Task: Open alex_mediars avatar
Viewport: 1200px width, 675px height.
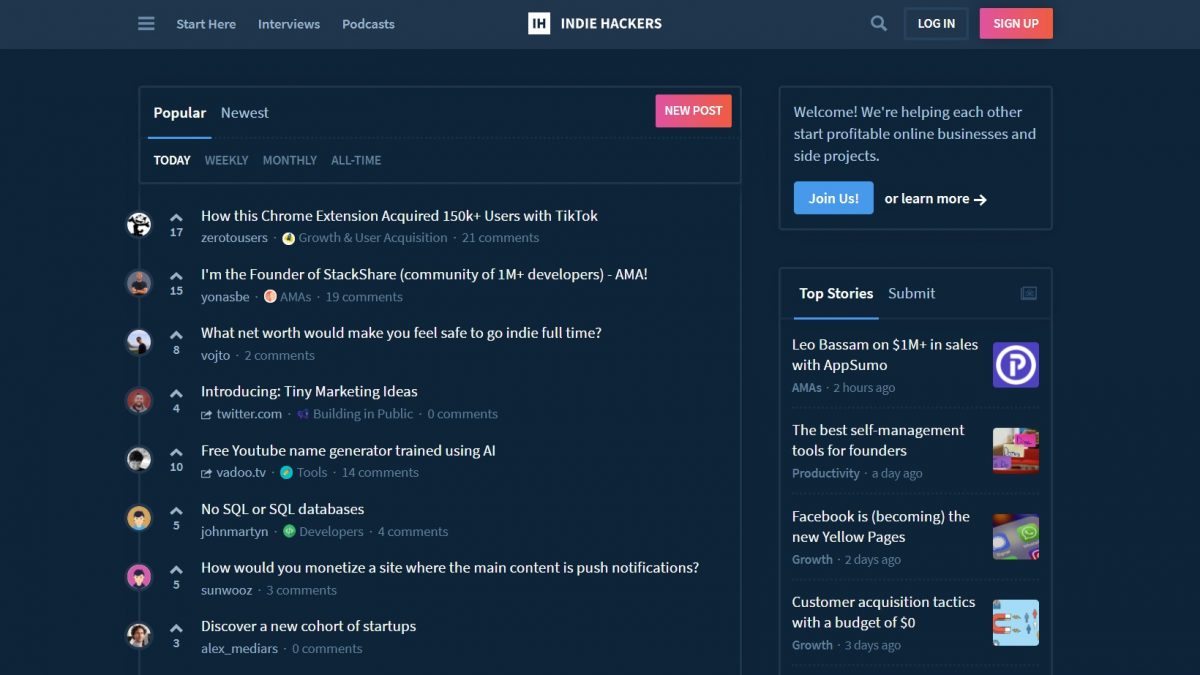Action: [x=139, y=635]
